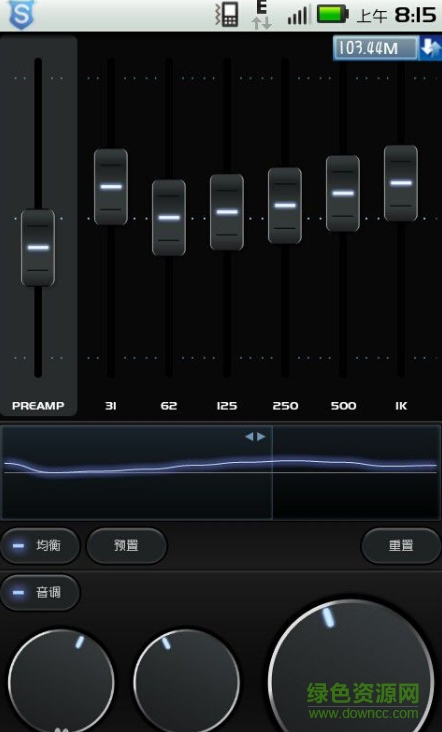Click the middle round tone knob
The width and height of the screenshot is (442, 732).
pyautogui.click(x=187, y=682)
